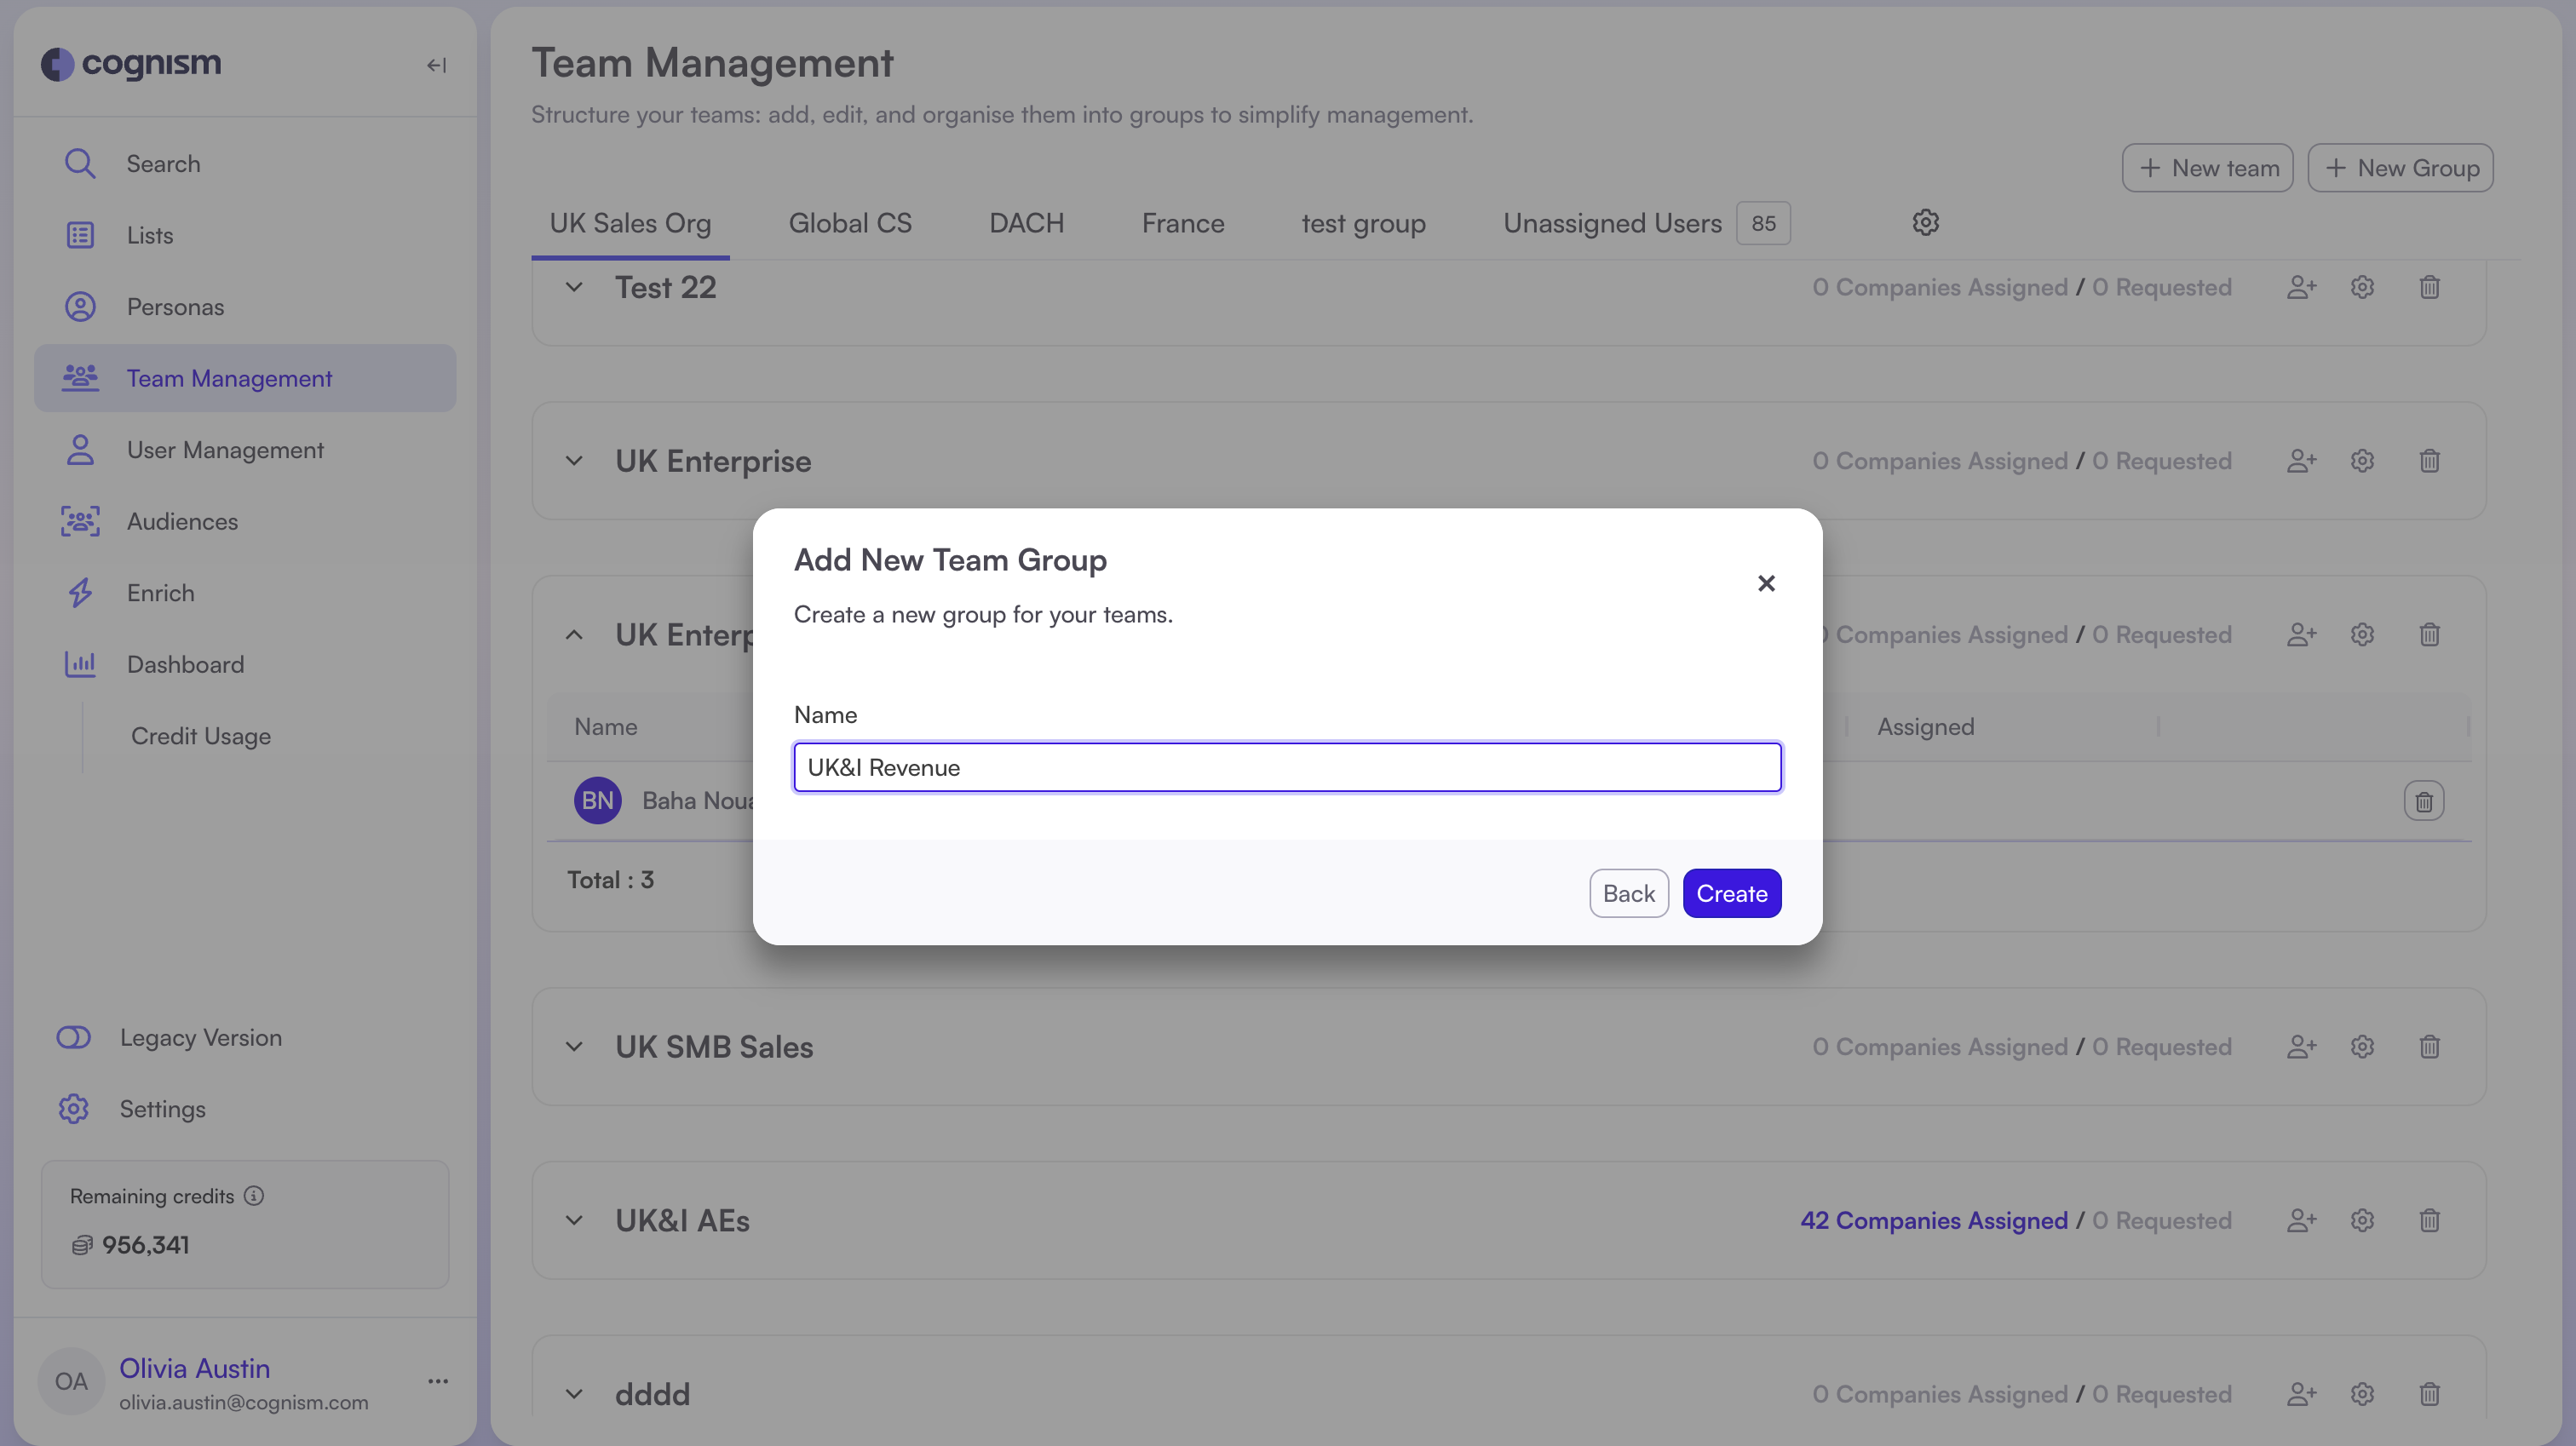The width and height of the screenshot is (2576, 1446).
Task: Switch to the Global CS tab
Action: pos(850,222)
